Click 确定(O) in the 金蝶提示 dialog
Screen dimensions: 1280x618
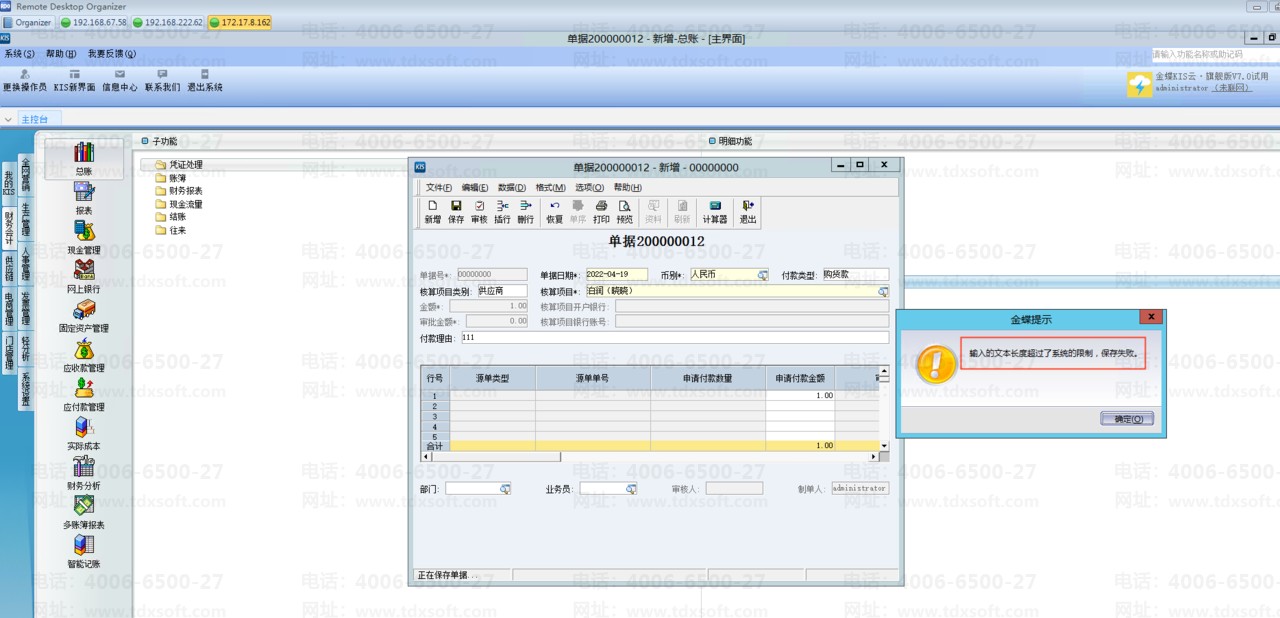click(1127, 419)
